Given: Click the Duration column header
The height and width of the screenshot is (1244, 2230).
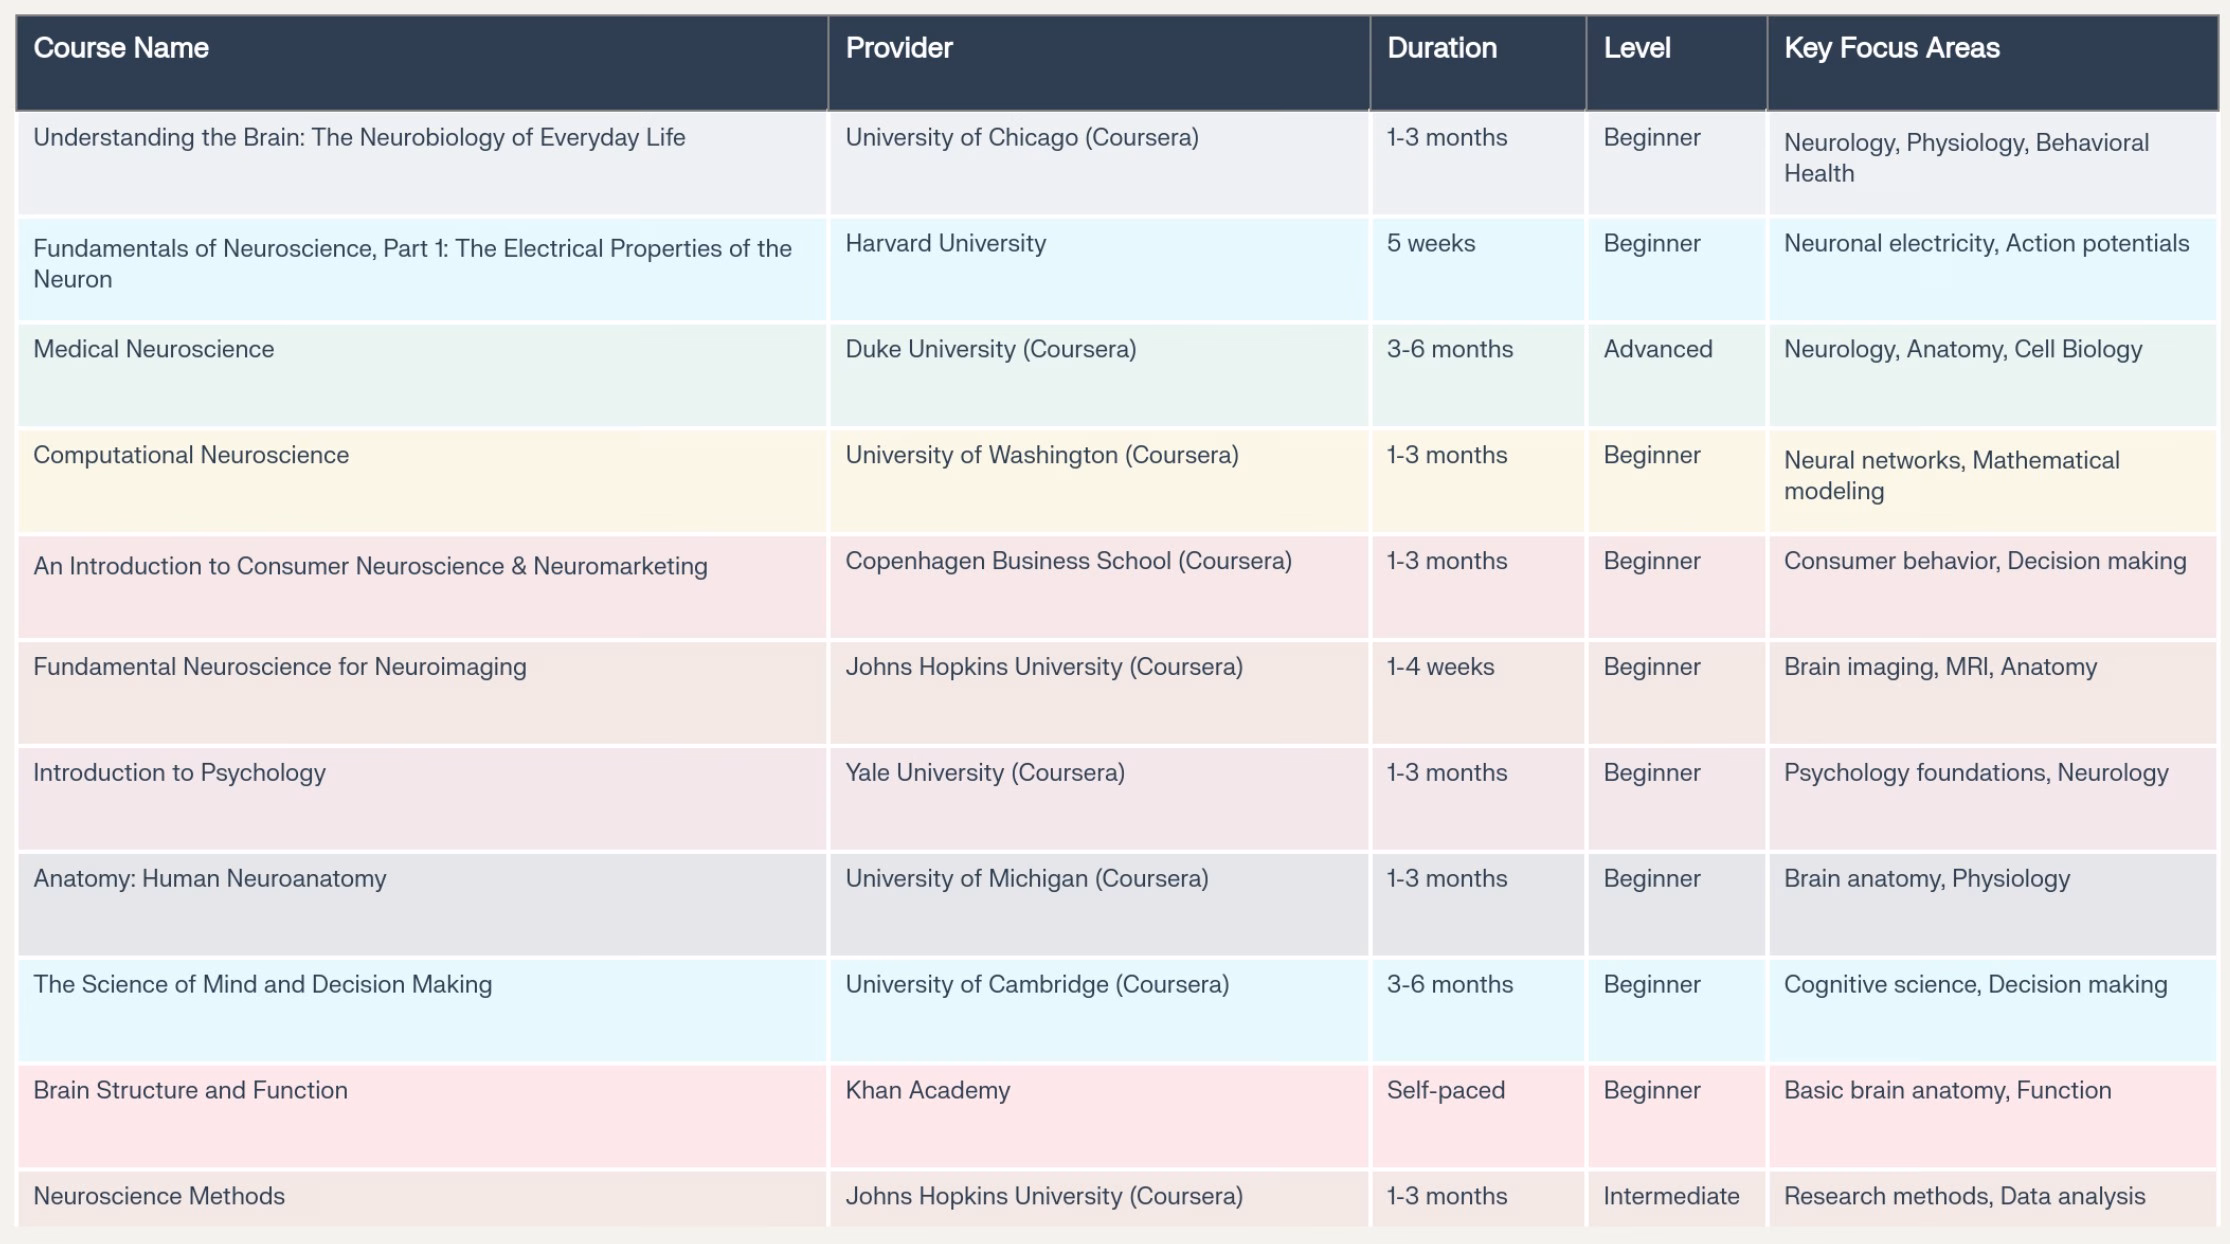Looking at the screenshot, I should pos(1441,47).
